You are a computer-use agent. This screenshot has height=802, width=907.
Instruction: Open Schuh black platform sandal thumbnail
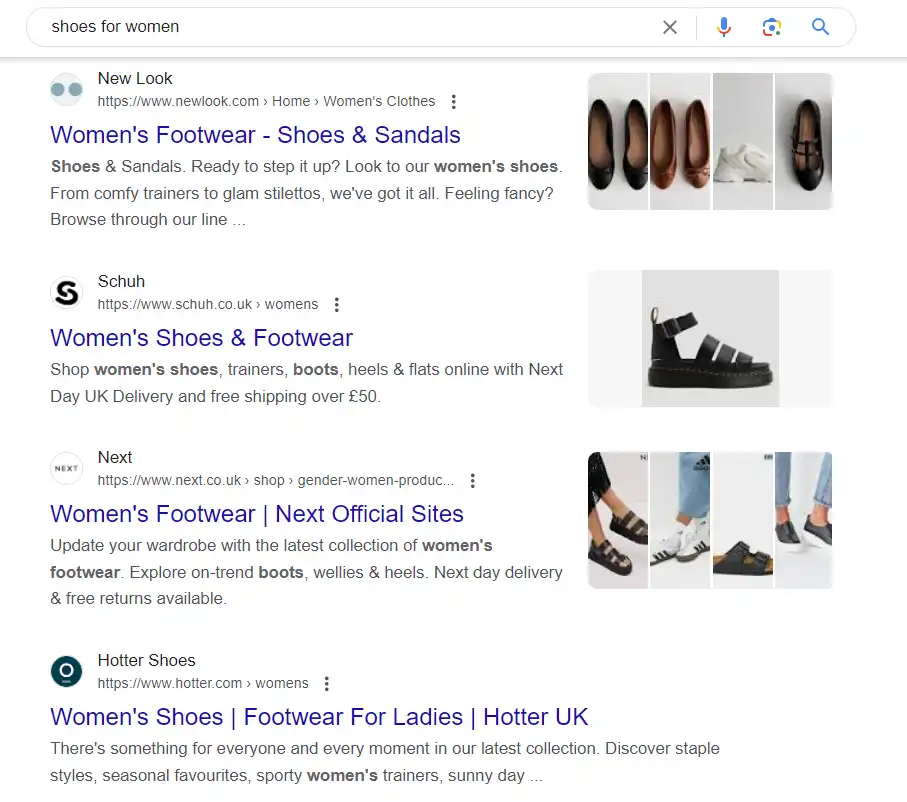pos(710,339)
